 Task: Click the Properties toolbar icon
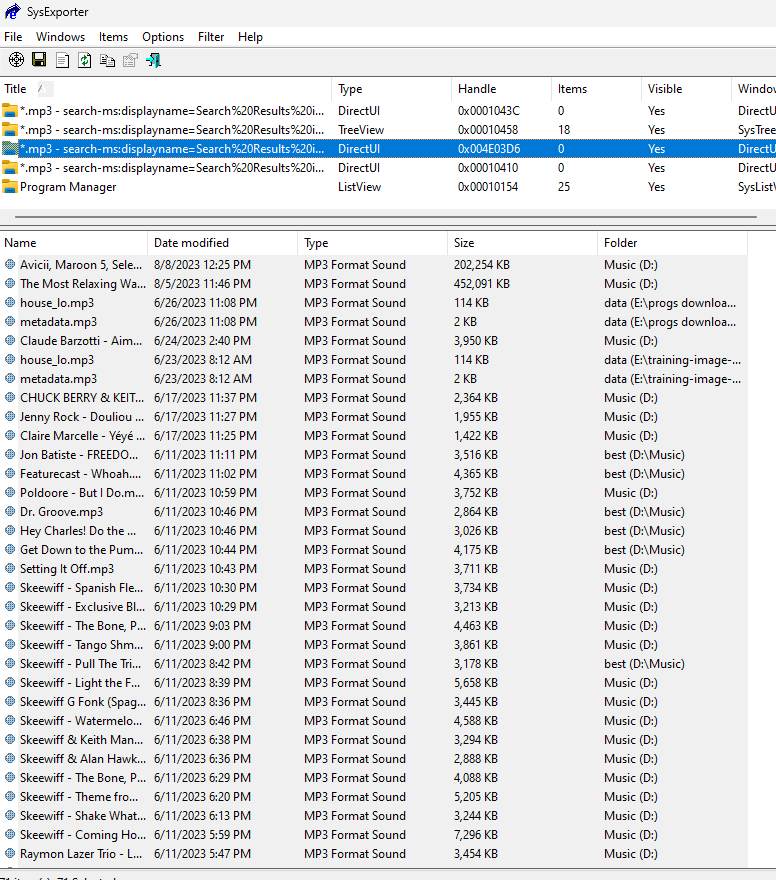click(x=130, y=60)
